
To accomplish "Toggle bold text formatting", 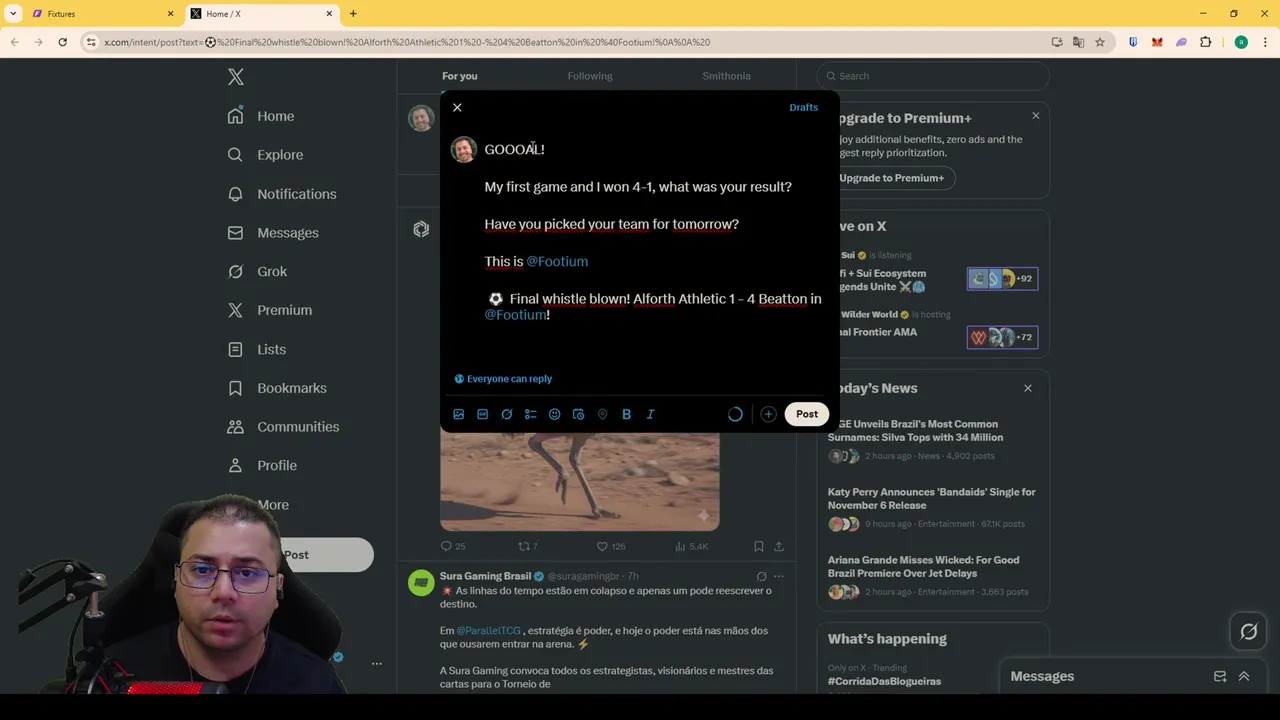I will pyautogui.click(x=626, y=414).
